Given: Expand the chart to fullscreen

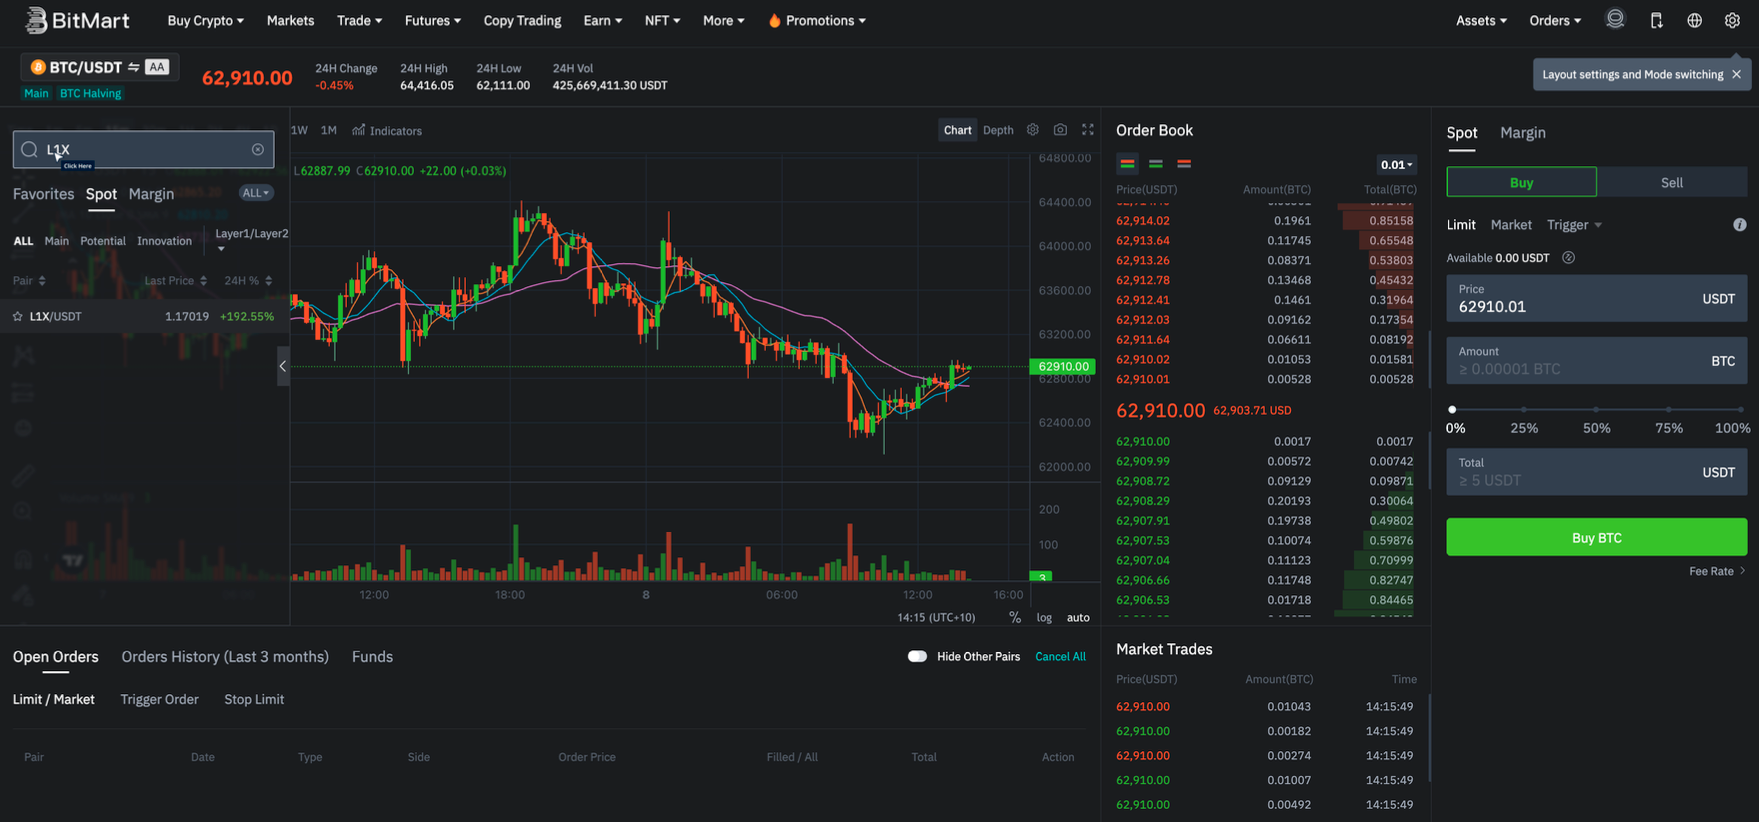Looking at the screenshot, I should point(1088,130).
